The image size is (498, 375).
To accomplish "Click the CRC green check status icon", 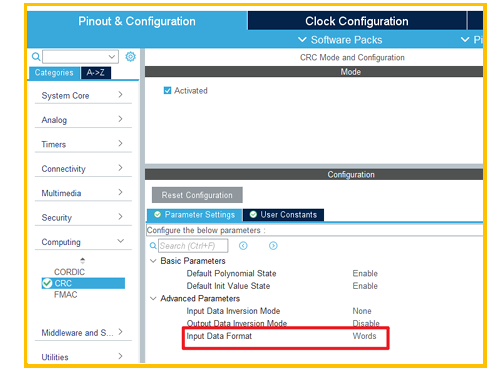I will click(47, 283).
